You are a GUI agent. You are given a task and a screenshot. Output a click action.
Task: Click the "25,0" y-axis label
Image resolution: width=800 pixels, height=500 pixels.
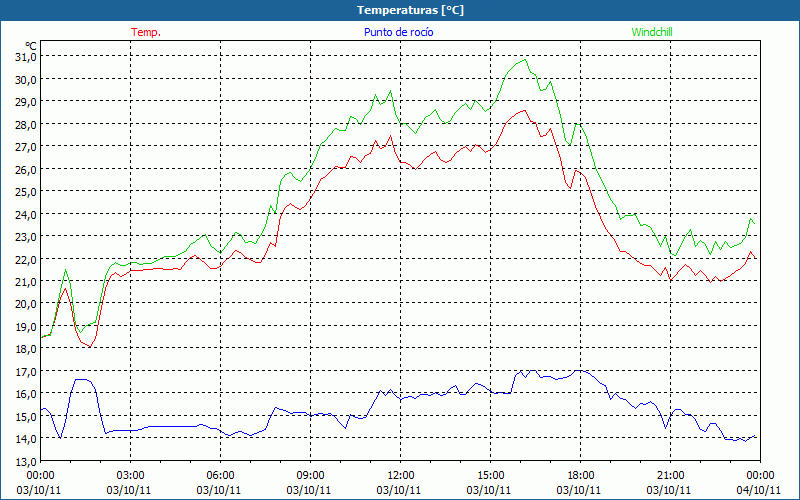pos(26,191)
